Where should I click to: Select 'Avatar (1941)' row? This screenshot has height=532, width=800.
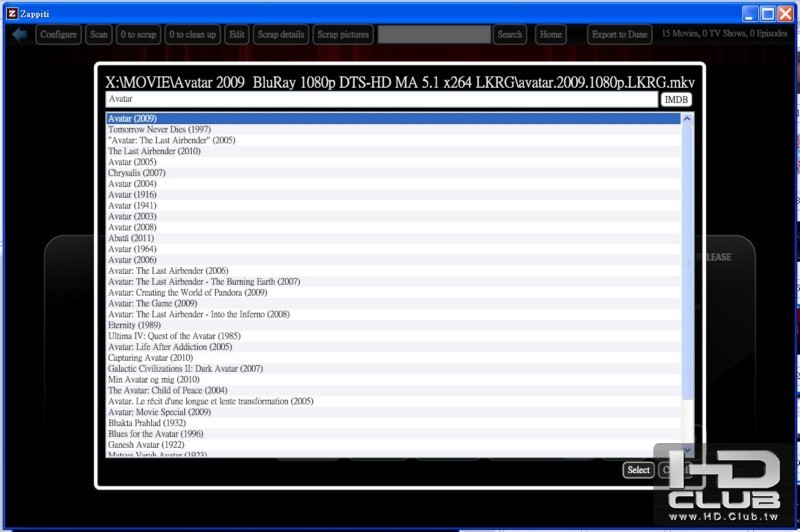point(393,206)
